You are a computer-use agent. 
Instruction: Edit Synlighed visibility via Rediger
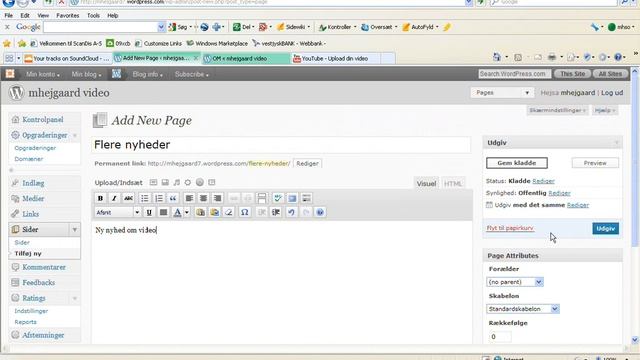click(x=559, y=193)
